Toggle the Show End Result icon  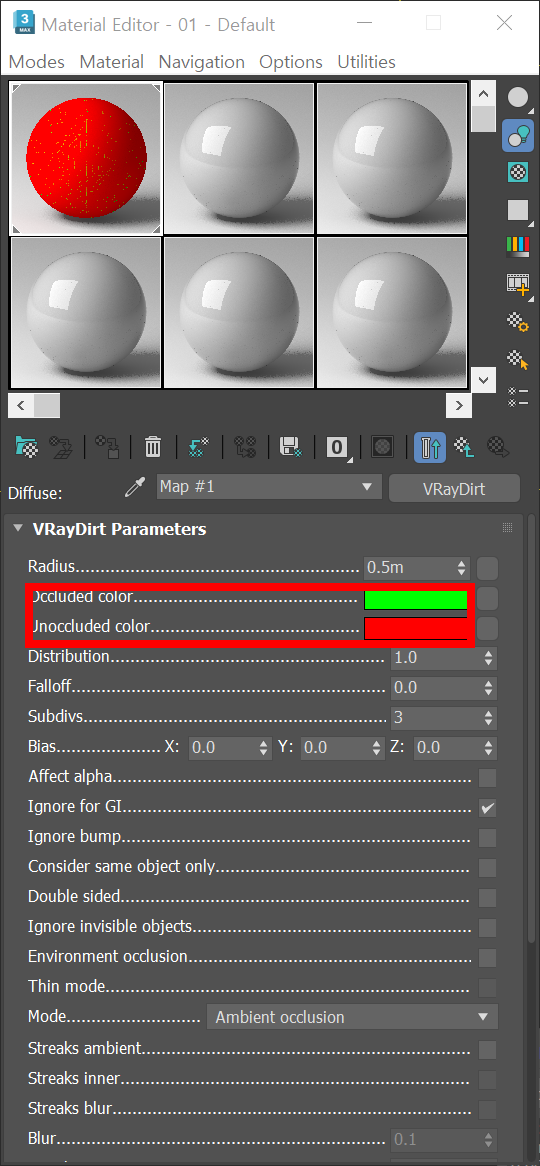tap(430, 447)
